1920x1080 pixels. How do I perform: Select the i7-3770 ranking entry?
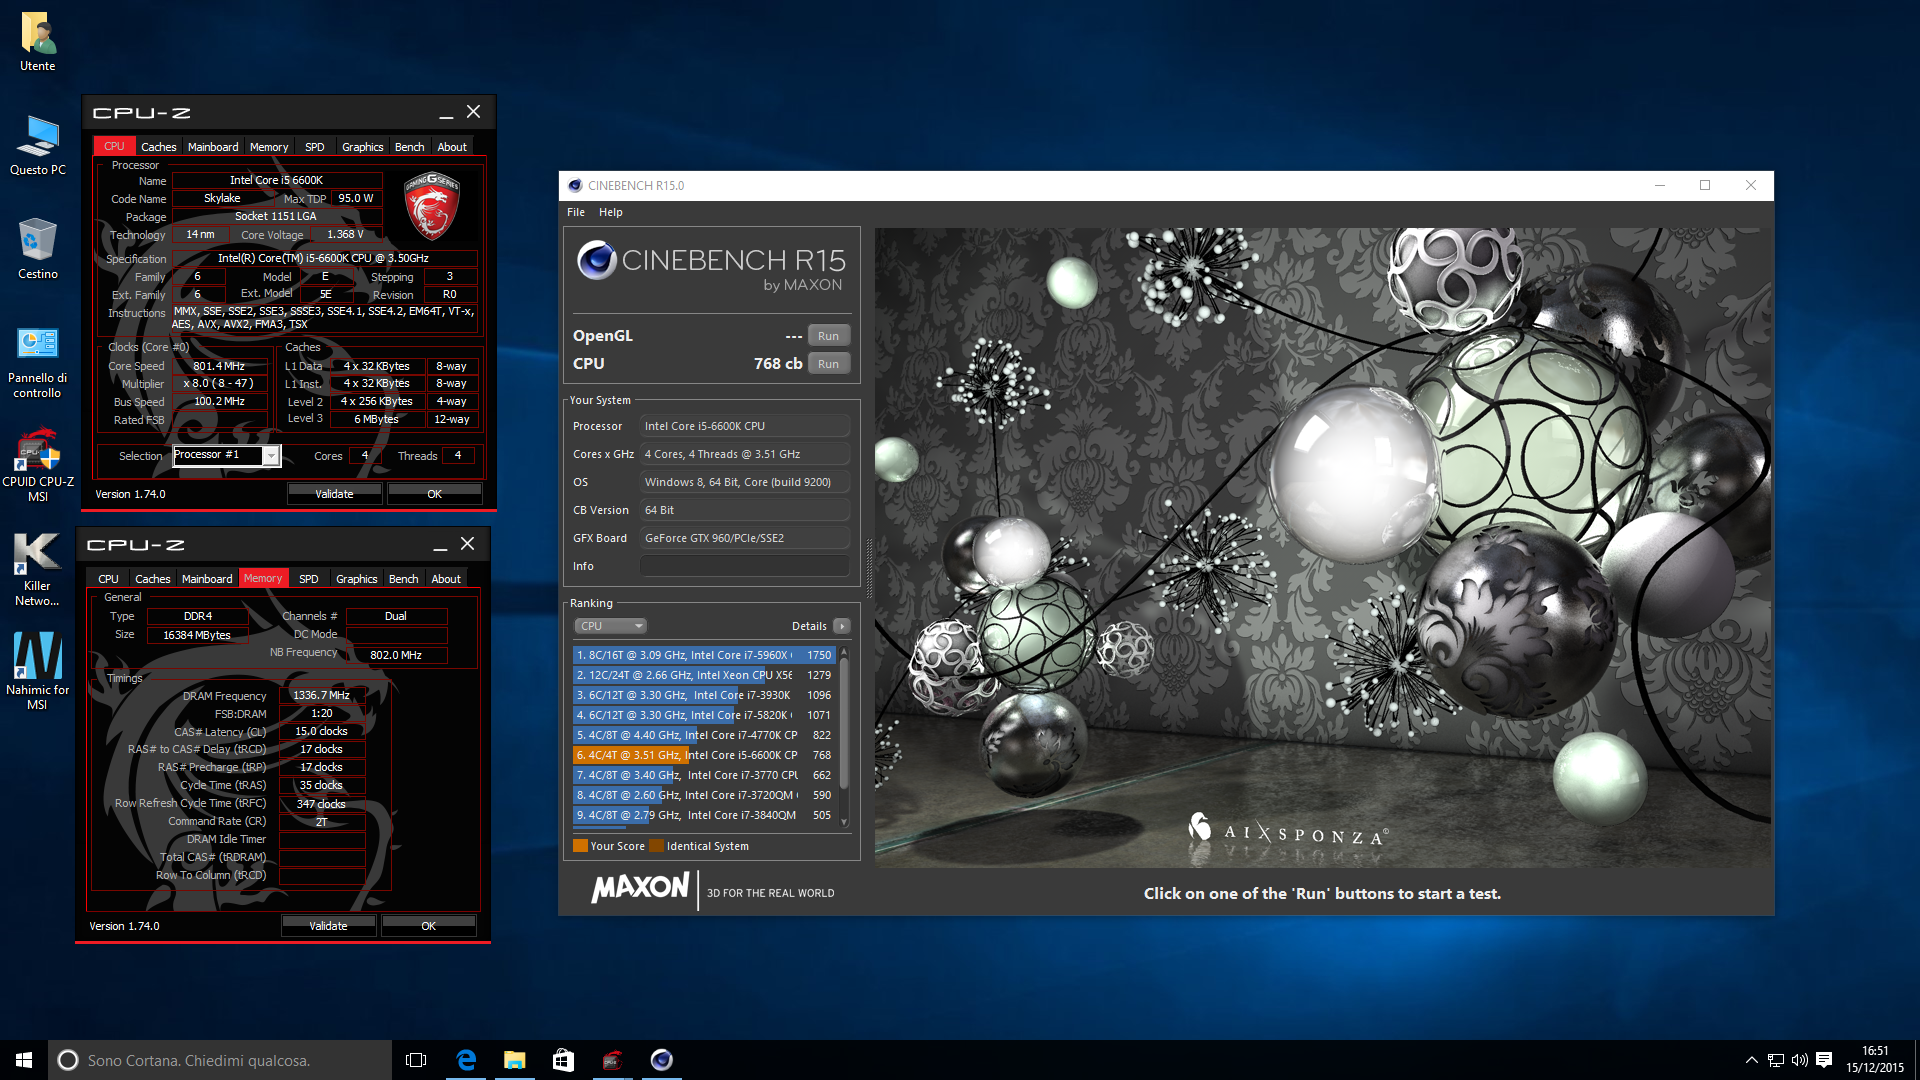click(x=704, y=775)
